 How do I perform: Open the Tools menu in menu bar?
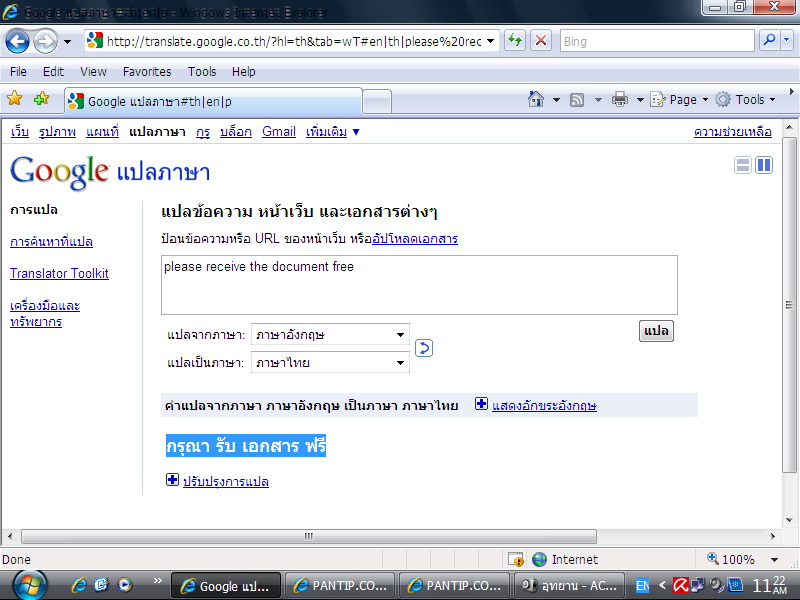pos(202,71)
